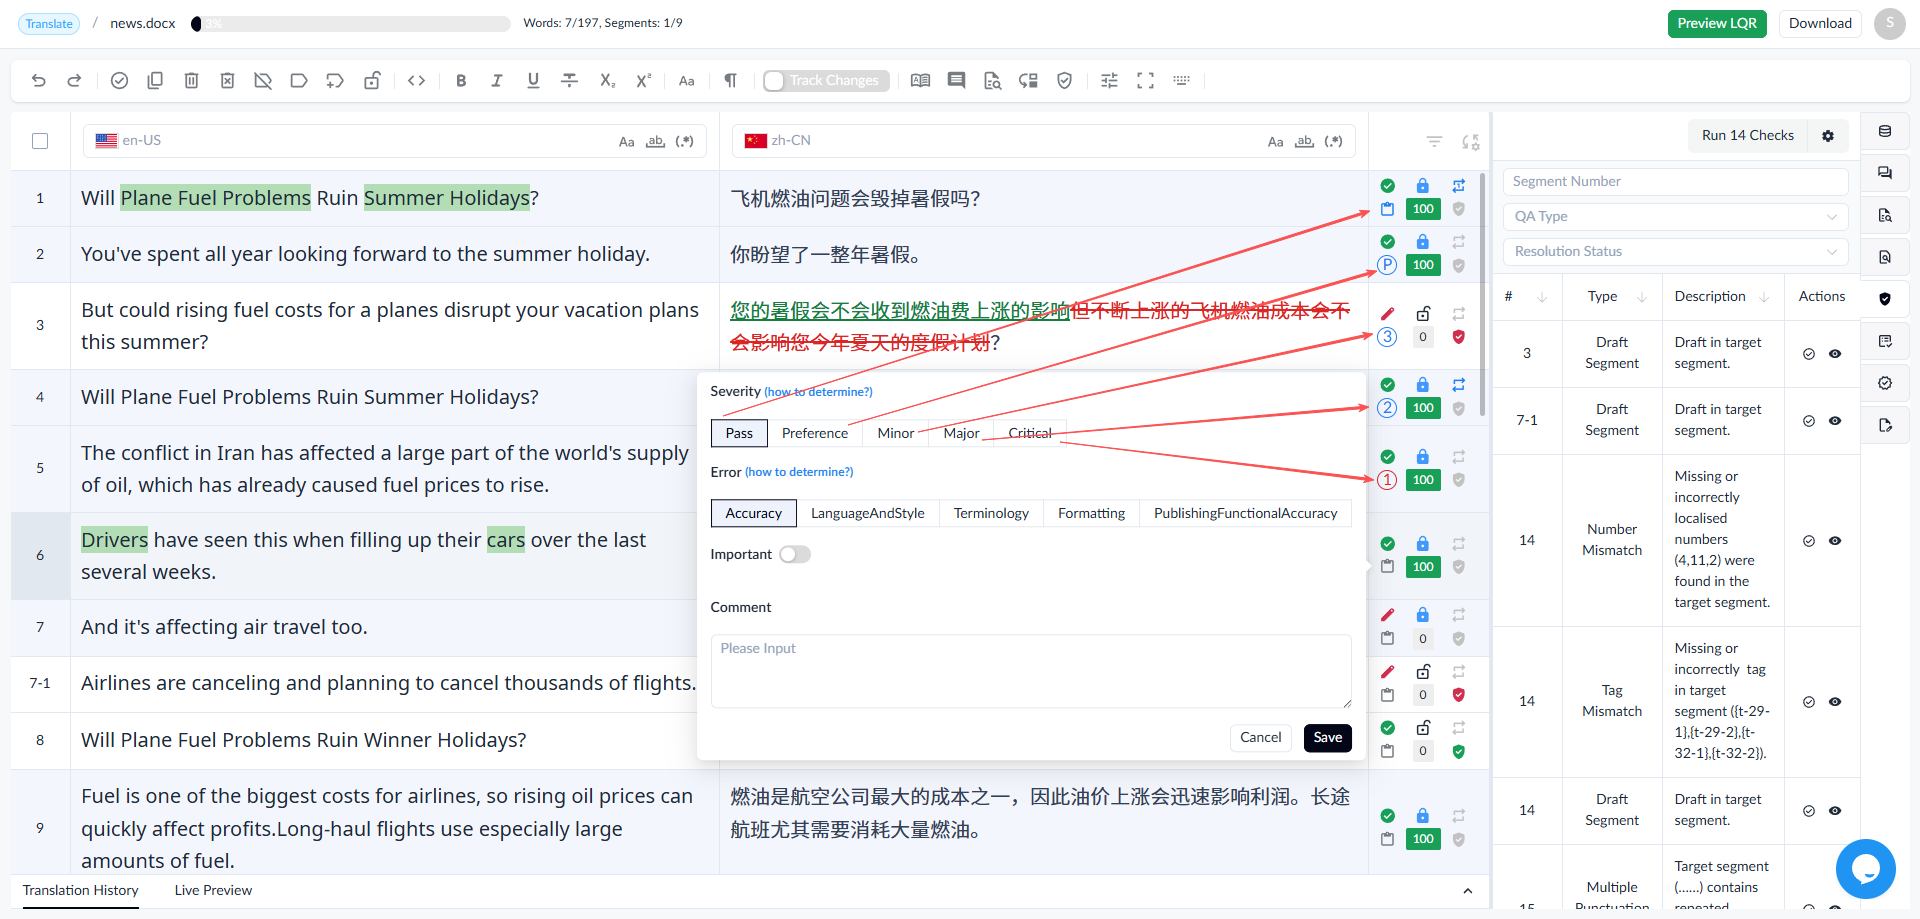
Task: Expand the Resolution Status dropdown
Action: 1675,251
